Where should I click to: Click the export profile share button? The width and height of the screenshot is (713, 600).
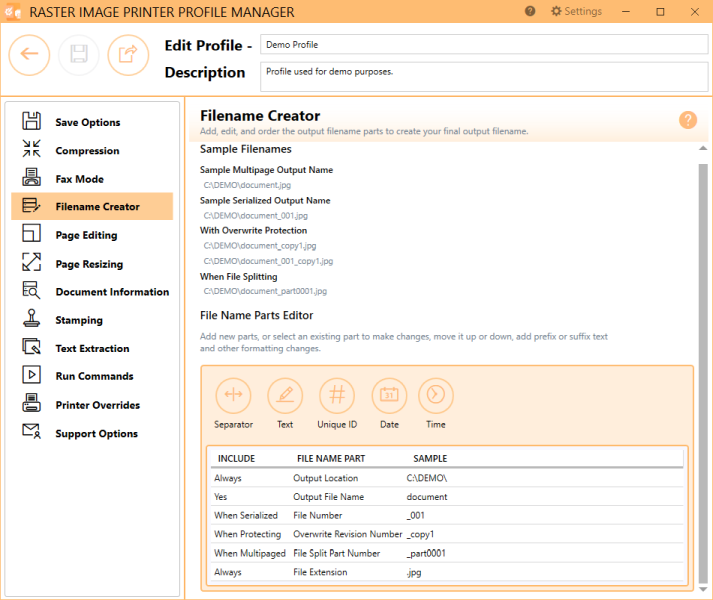pos(128,55)
